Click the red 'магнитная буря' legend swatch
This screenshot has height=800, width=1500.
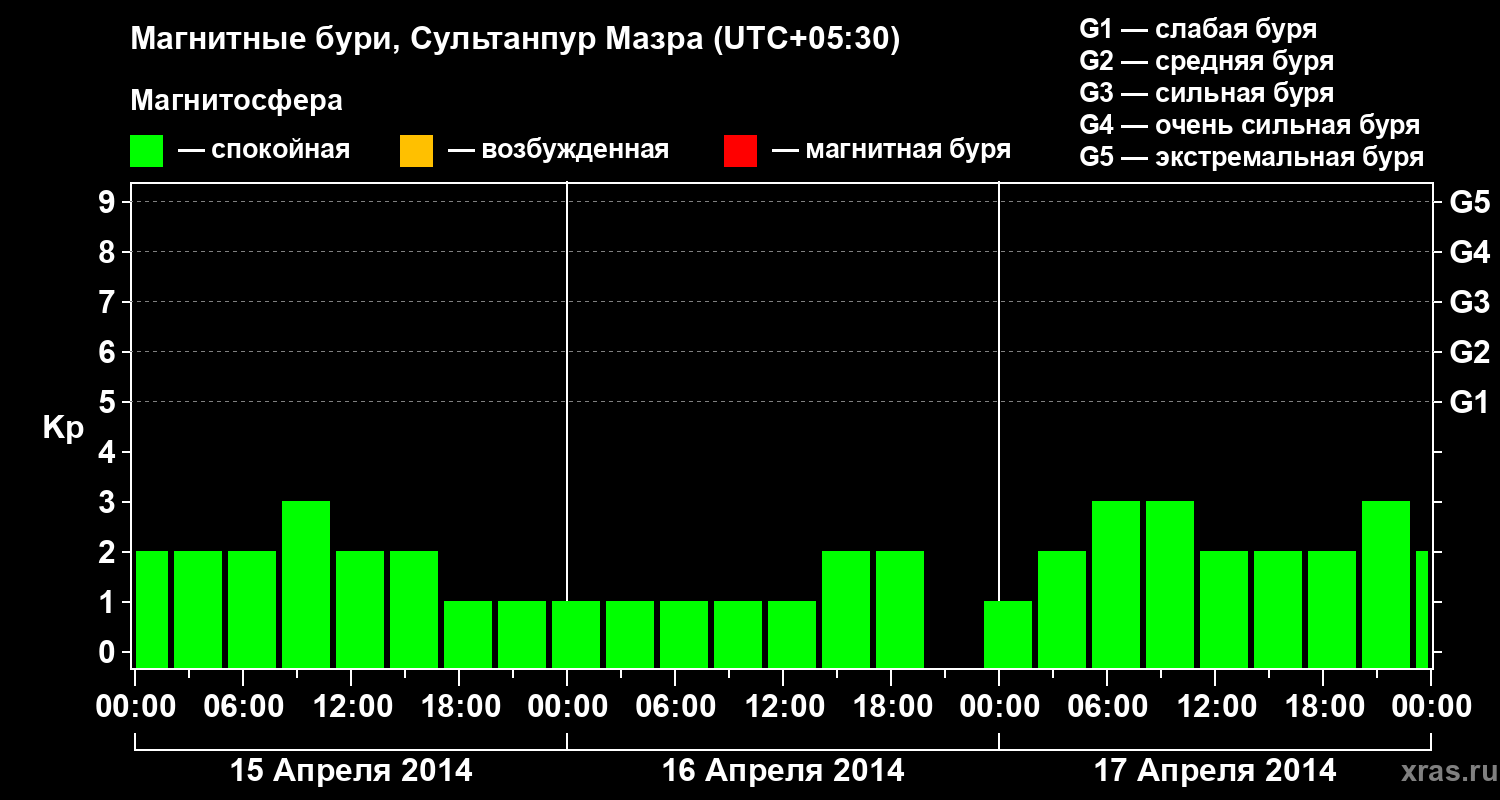[x=740, y=151]
